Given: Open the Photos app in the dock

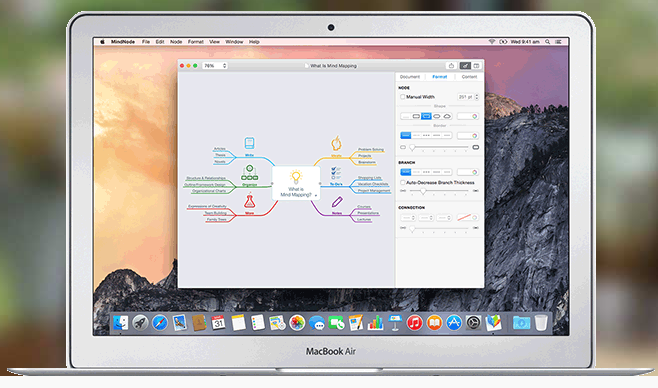Looking at the screenshot, I should pos(297,323).
